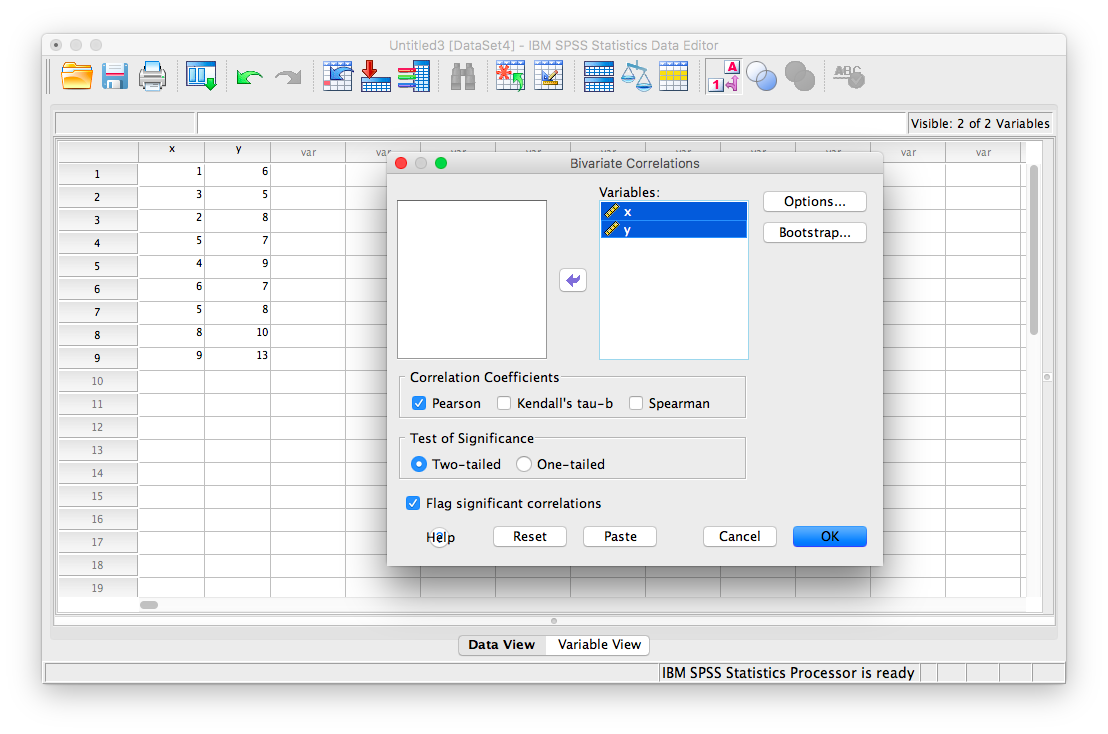Screen dimensions: 1108x734
Task: Click the vertical scrollbar of the data grid
Action: tap(1034, 250)
